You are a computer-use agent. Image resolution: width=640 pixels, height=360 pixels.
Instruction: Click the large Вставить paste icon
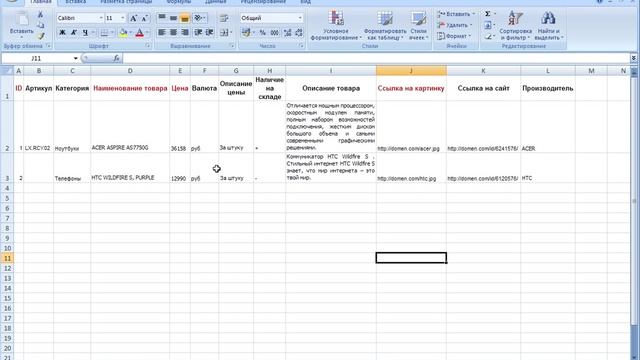[21, 18]
